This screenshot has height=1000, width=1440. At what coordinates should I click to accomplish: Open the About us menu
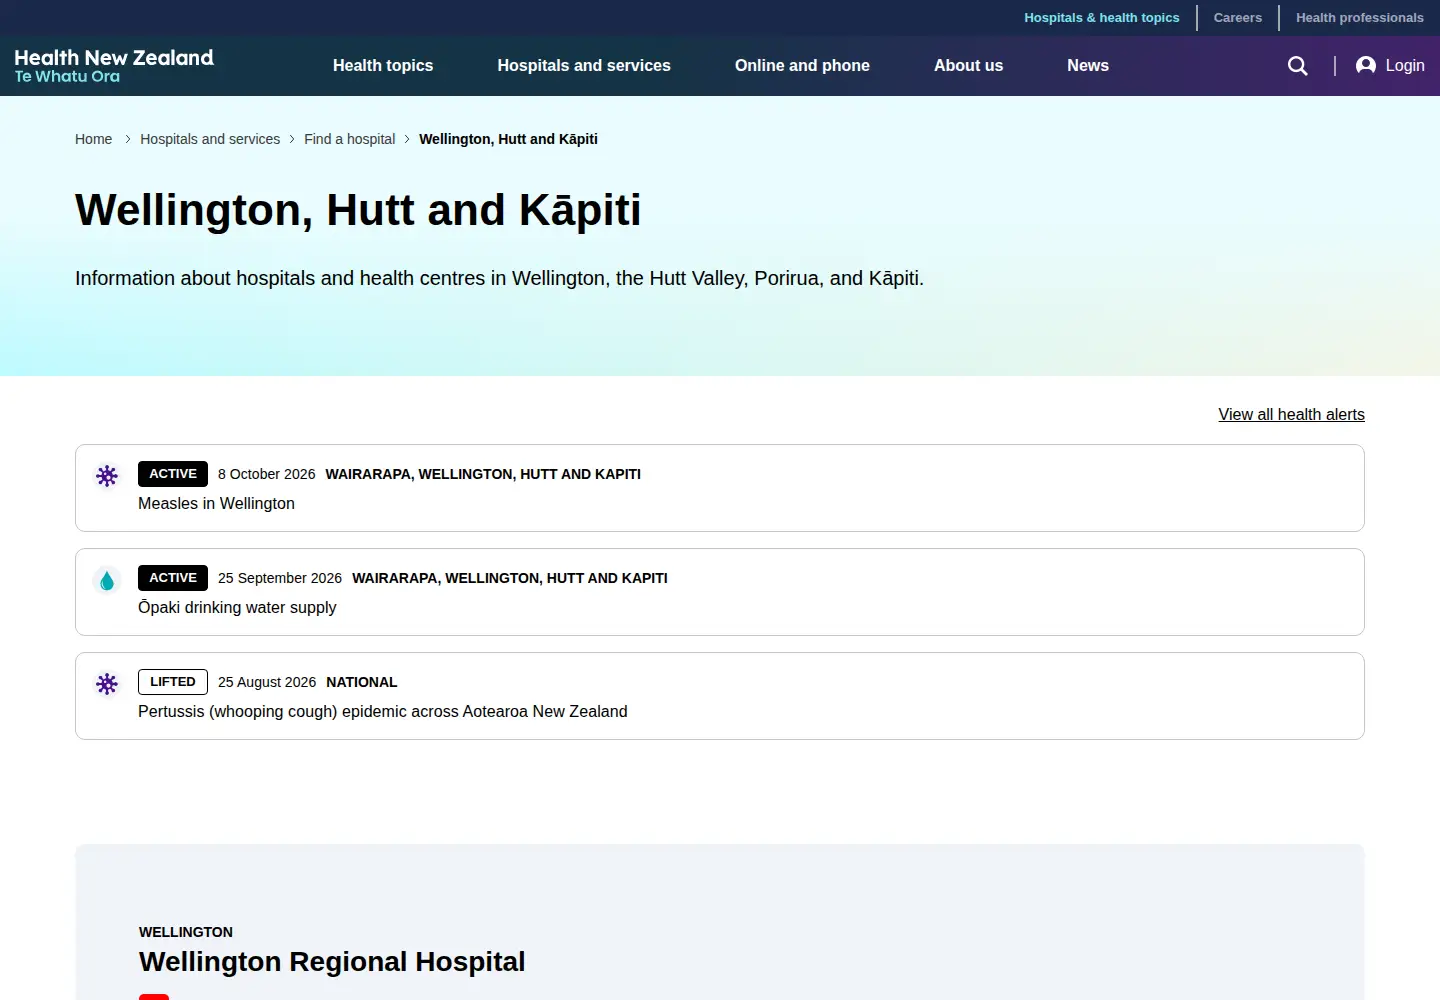coord(968,66)
